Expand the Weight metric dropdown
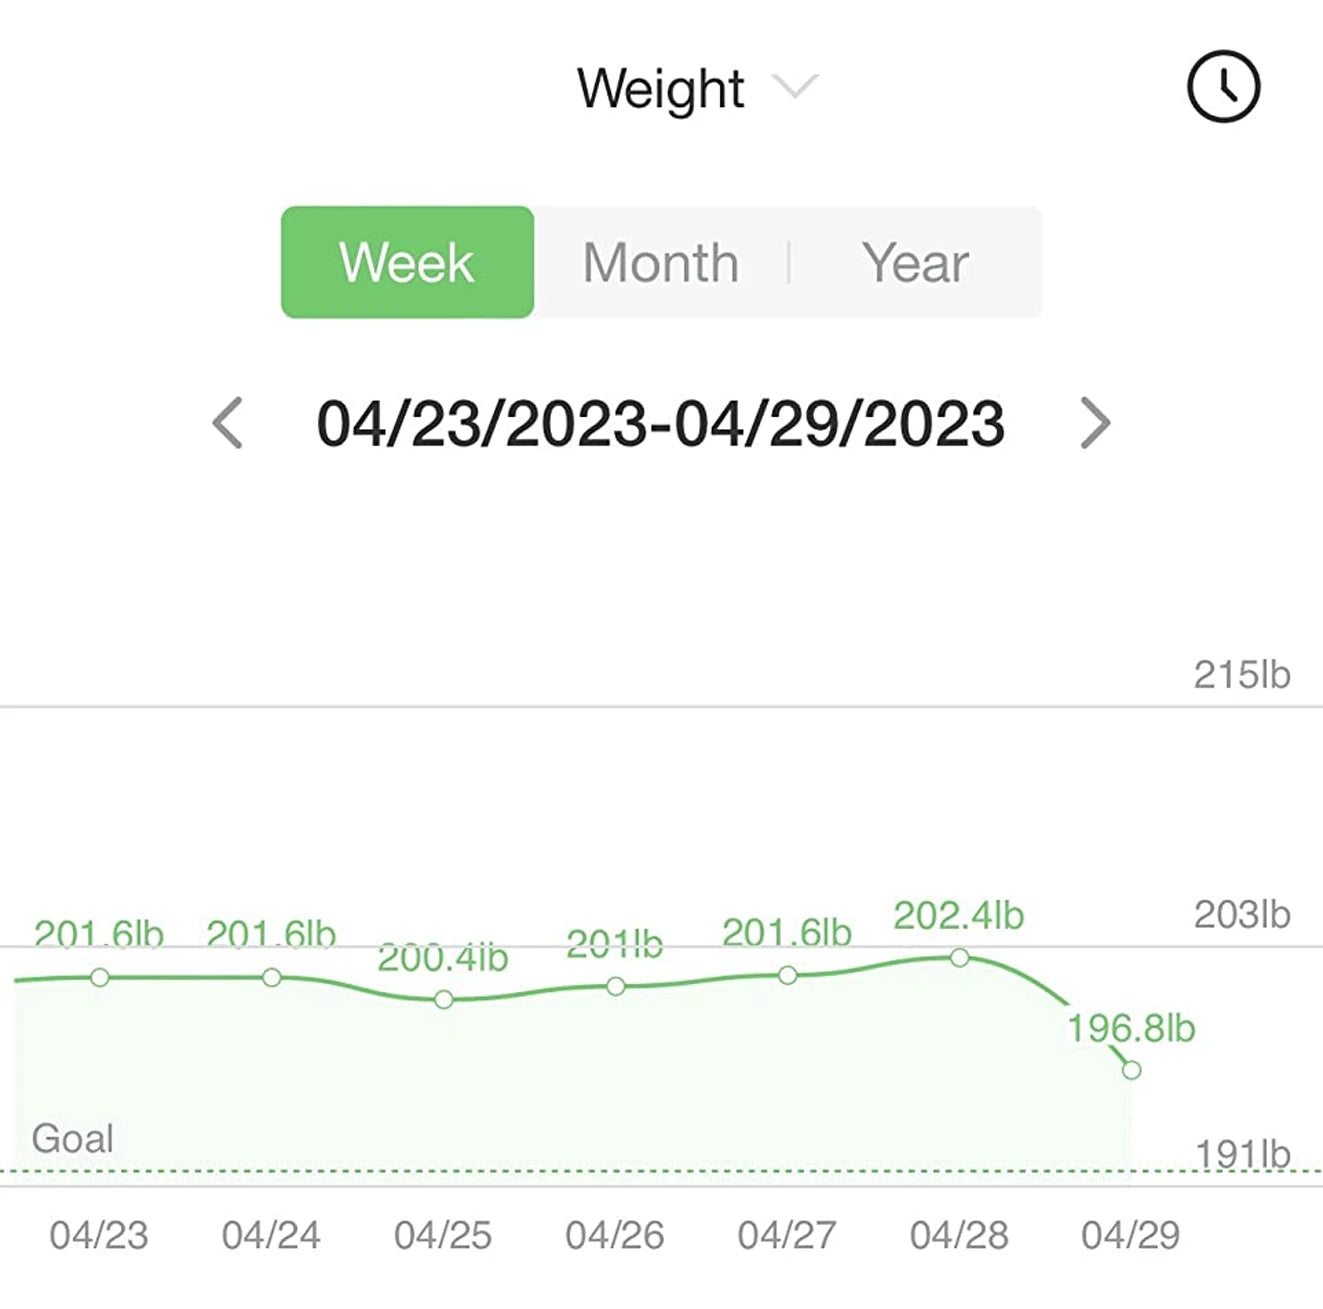 (797, 87)
